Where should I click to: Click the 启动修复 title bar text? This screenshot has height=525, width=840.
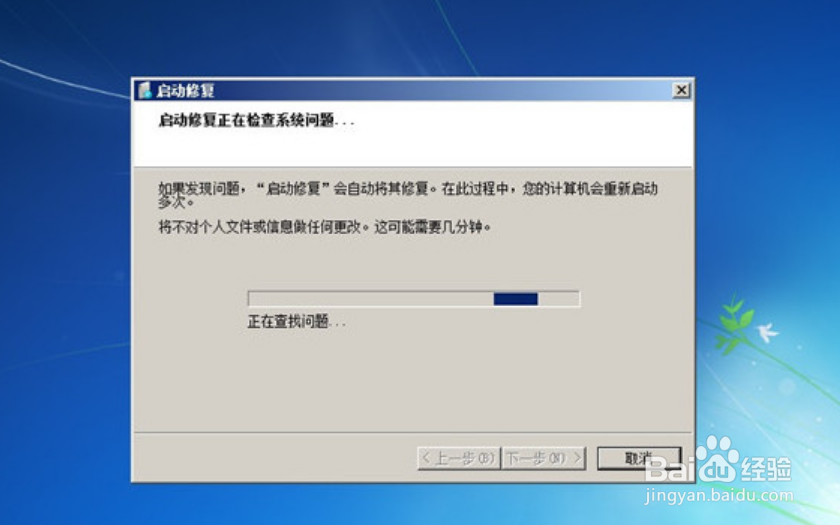[x=185, y=91]
